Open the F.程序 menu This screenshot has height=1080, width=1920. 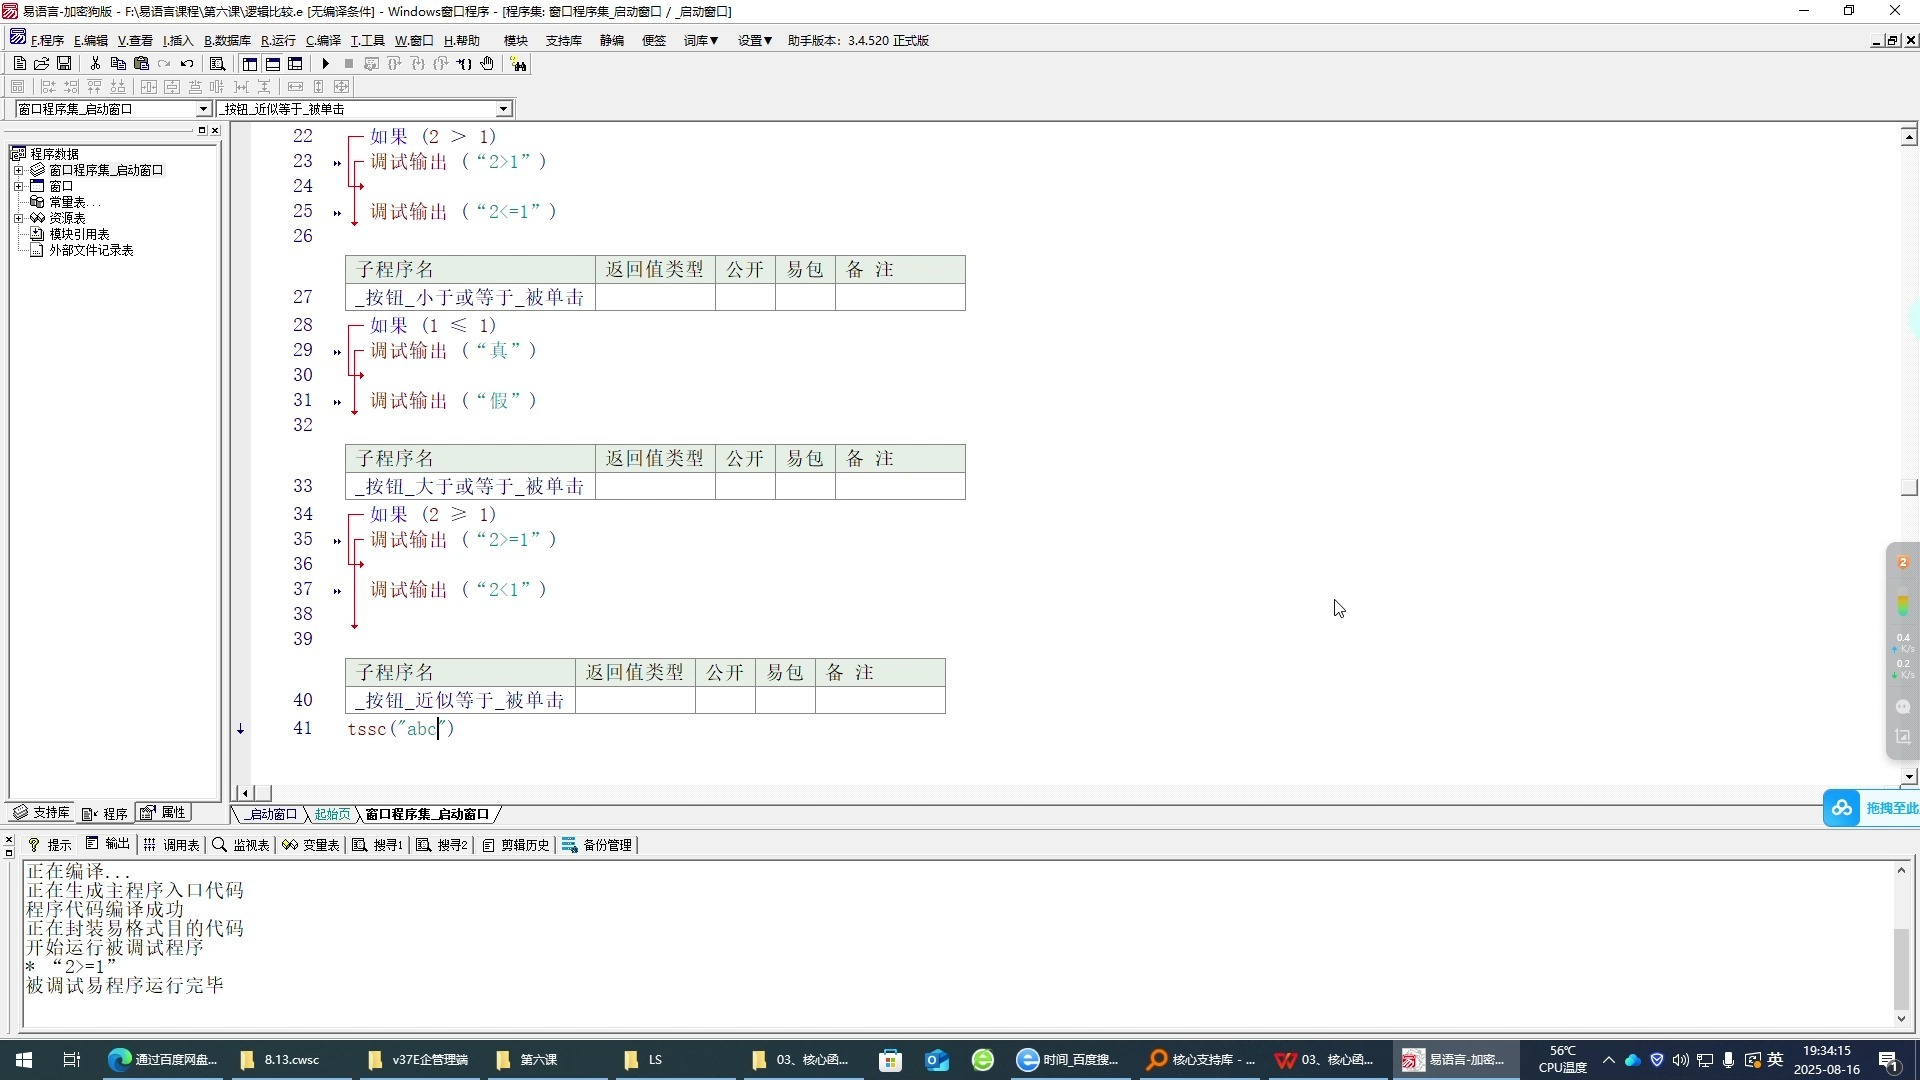click(x=47, y=40)
